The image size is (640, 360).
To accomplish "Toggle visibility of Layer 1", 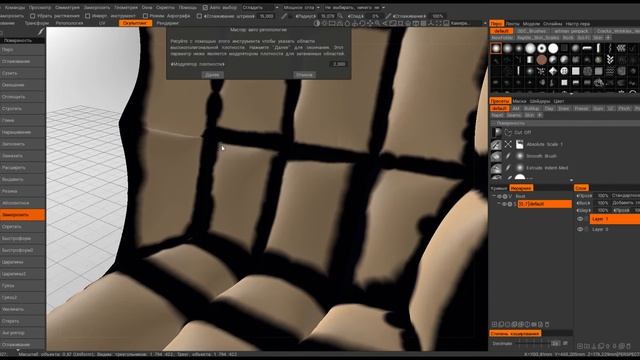I will tap(580, 219).
